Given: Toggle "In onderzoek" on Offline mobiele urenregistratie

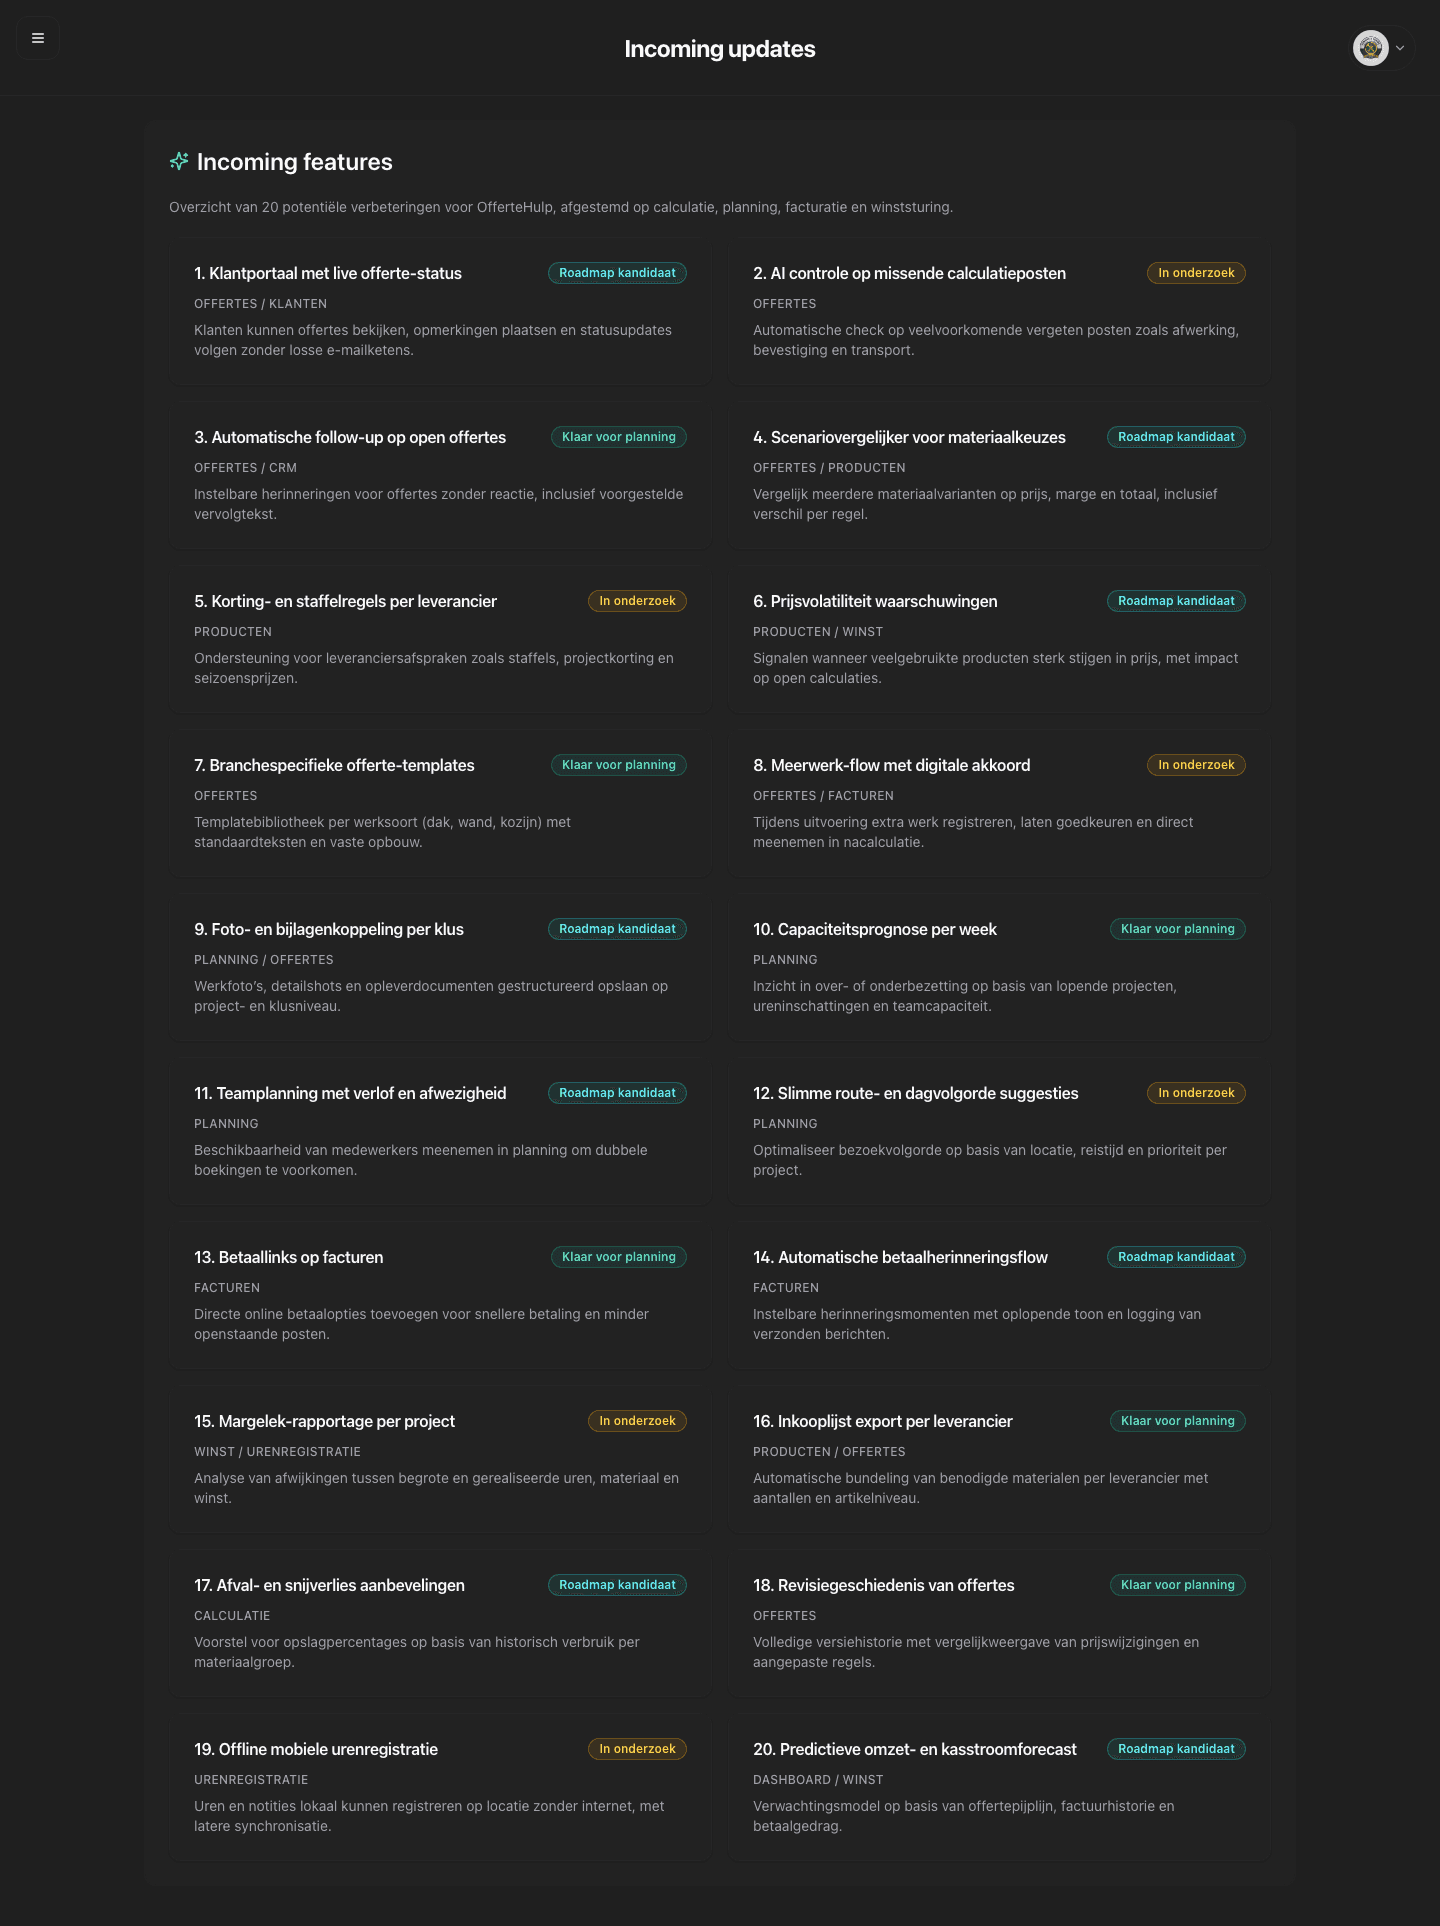Looking at the screenshot, I should pos(637,1748).
